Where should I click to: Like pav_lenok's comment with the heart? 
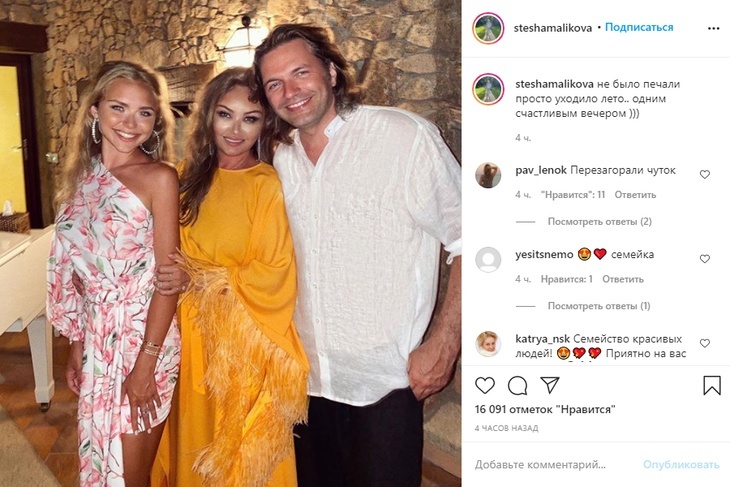coord(705,174)
